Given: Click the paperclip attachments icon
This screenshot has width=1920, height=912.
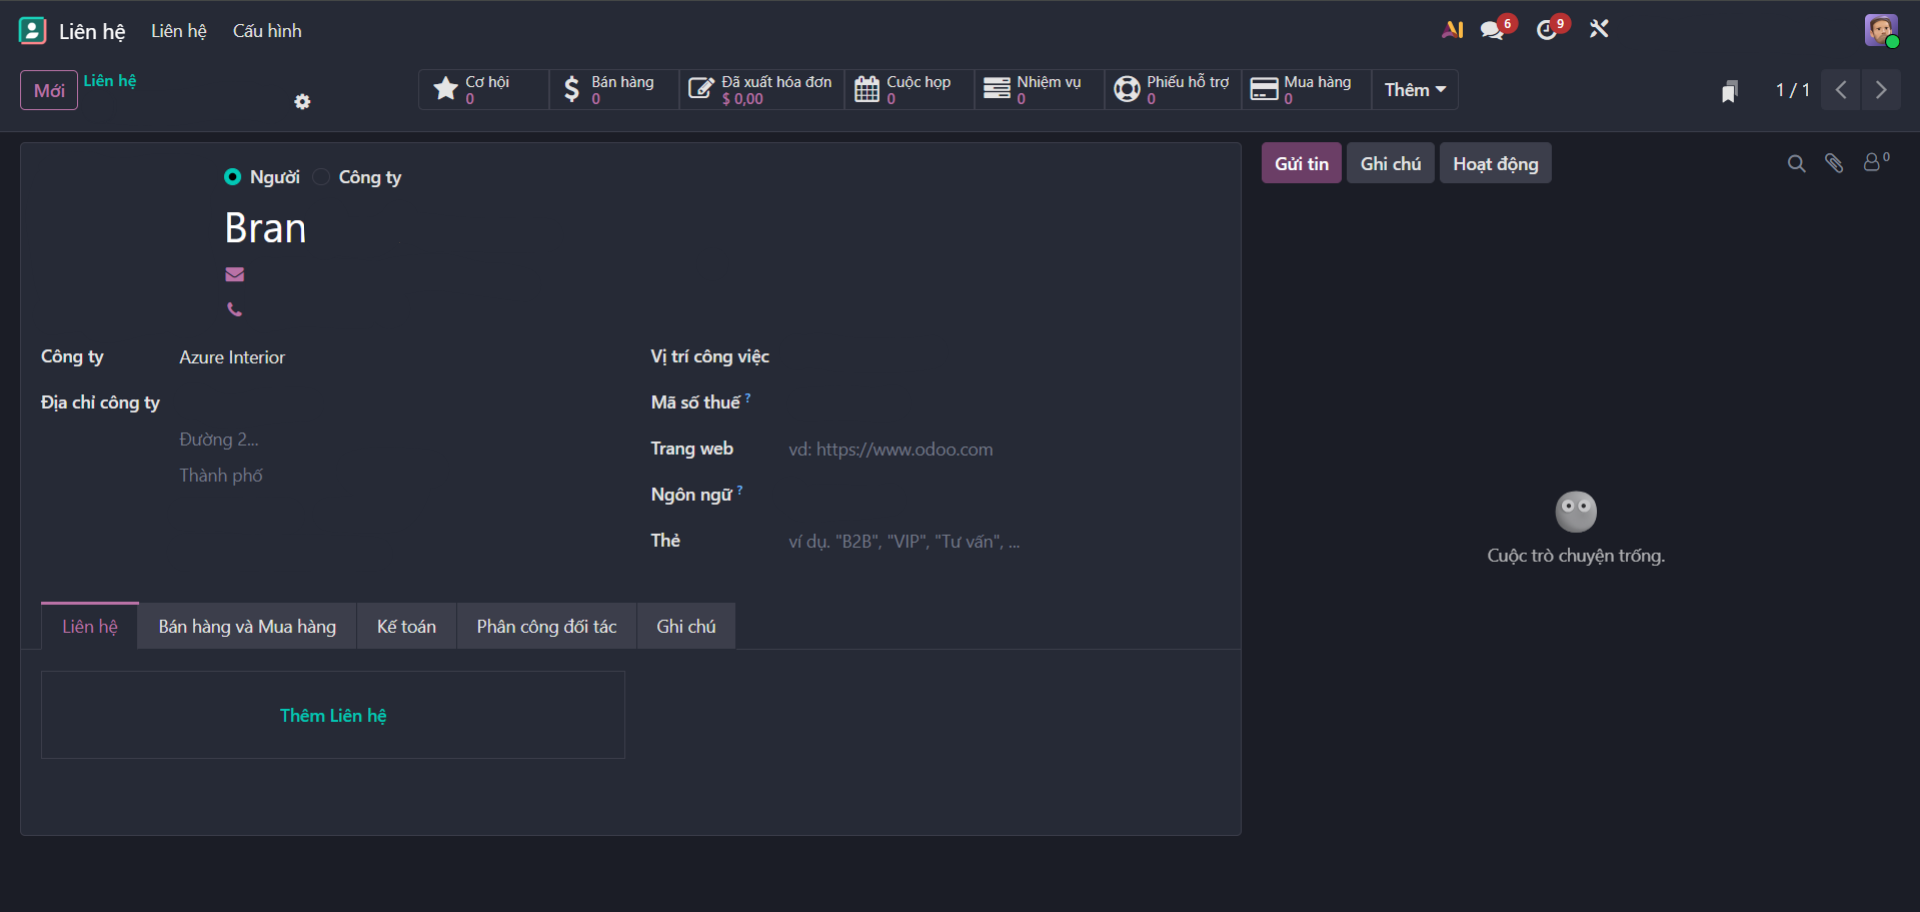Looking at the screenshot, I should point(1834,164).
